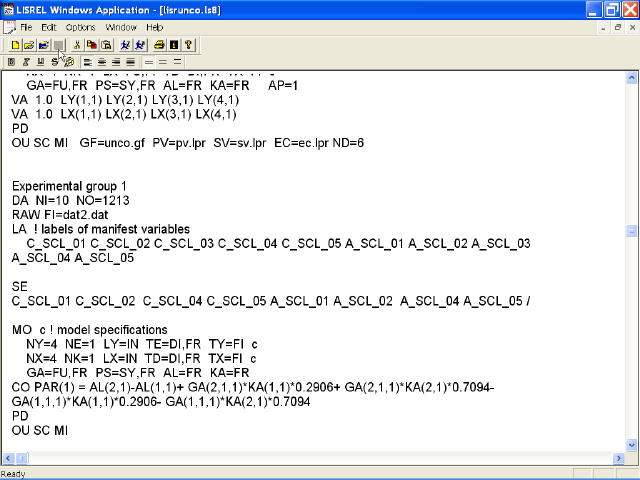The width and height of the screenshot is (640, 480).
Task: Expand the Window menu
Action: [121, 27]
